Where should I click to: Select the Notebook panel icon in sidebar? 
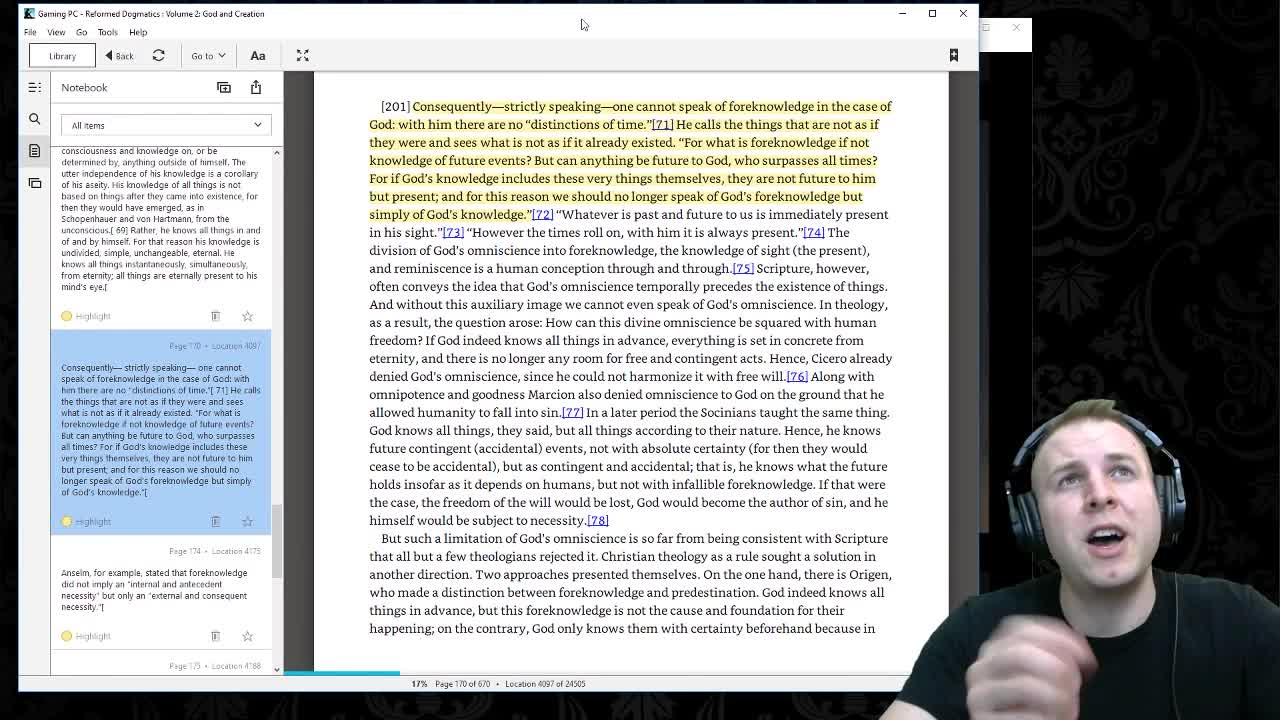pyautogui.click(x=34, y=151)
